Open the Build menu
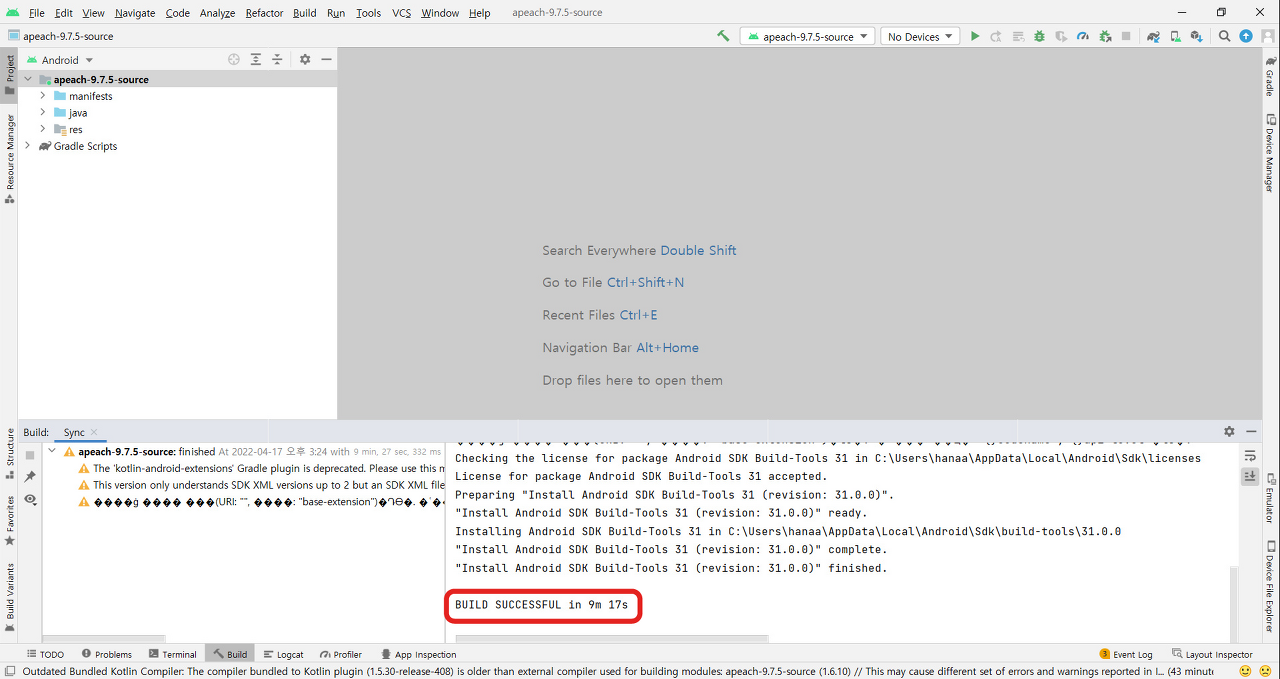The width and height of the screenshot is (1280, 679). (305, 13)
